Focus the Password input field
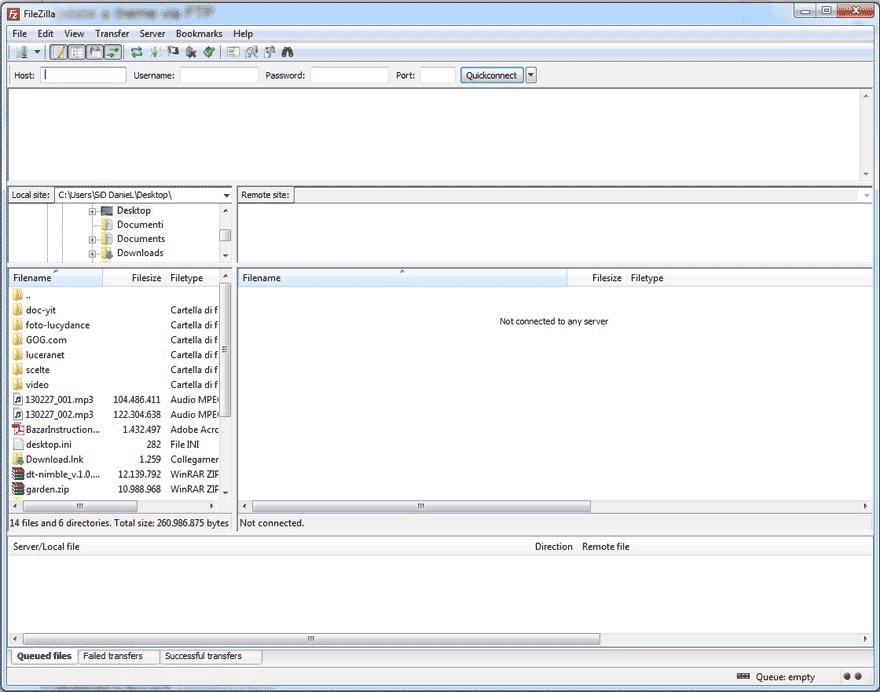Screen dimensions: 880x692 tap(349, 75)
